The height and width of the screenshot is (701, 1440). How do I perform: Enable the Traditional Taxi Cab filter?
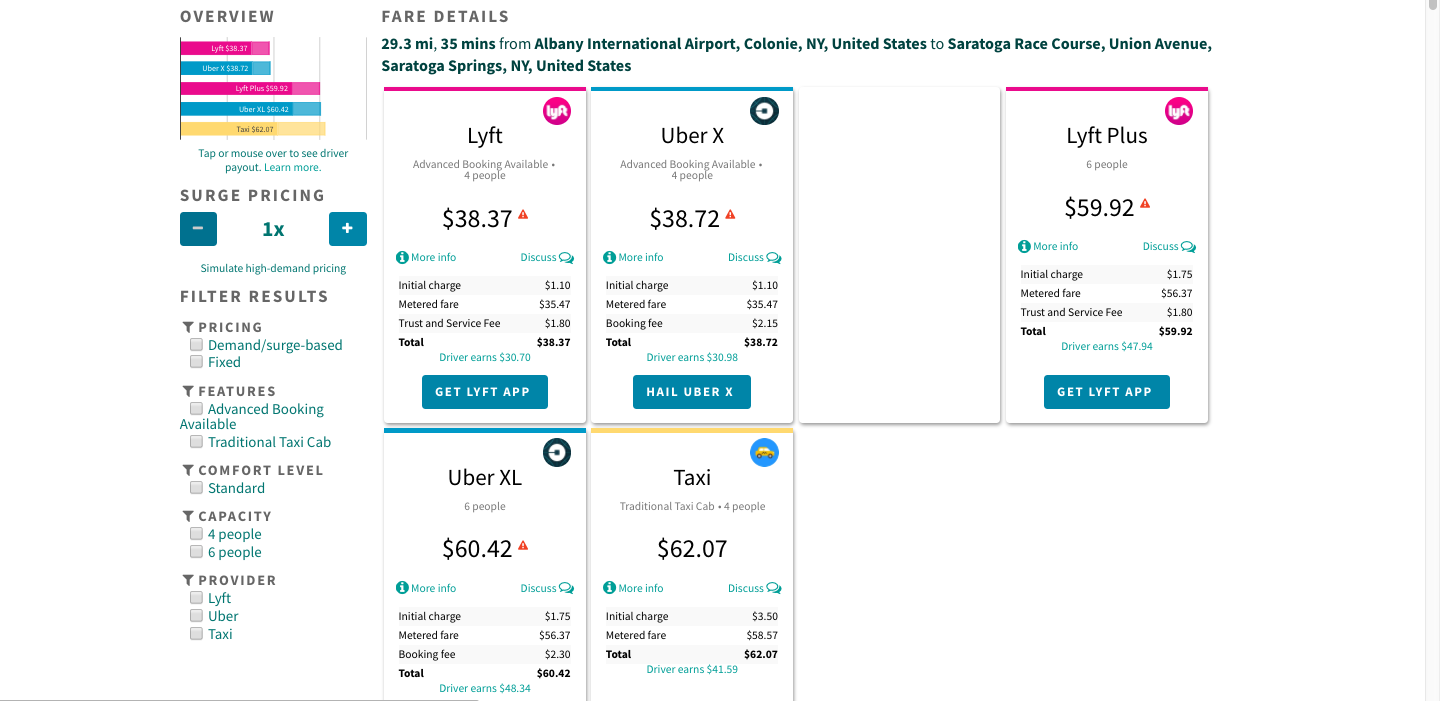click(x=196, y=441)
